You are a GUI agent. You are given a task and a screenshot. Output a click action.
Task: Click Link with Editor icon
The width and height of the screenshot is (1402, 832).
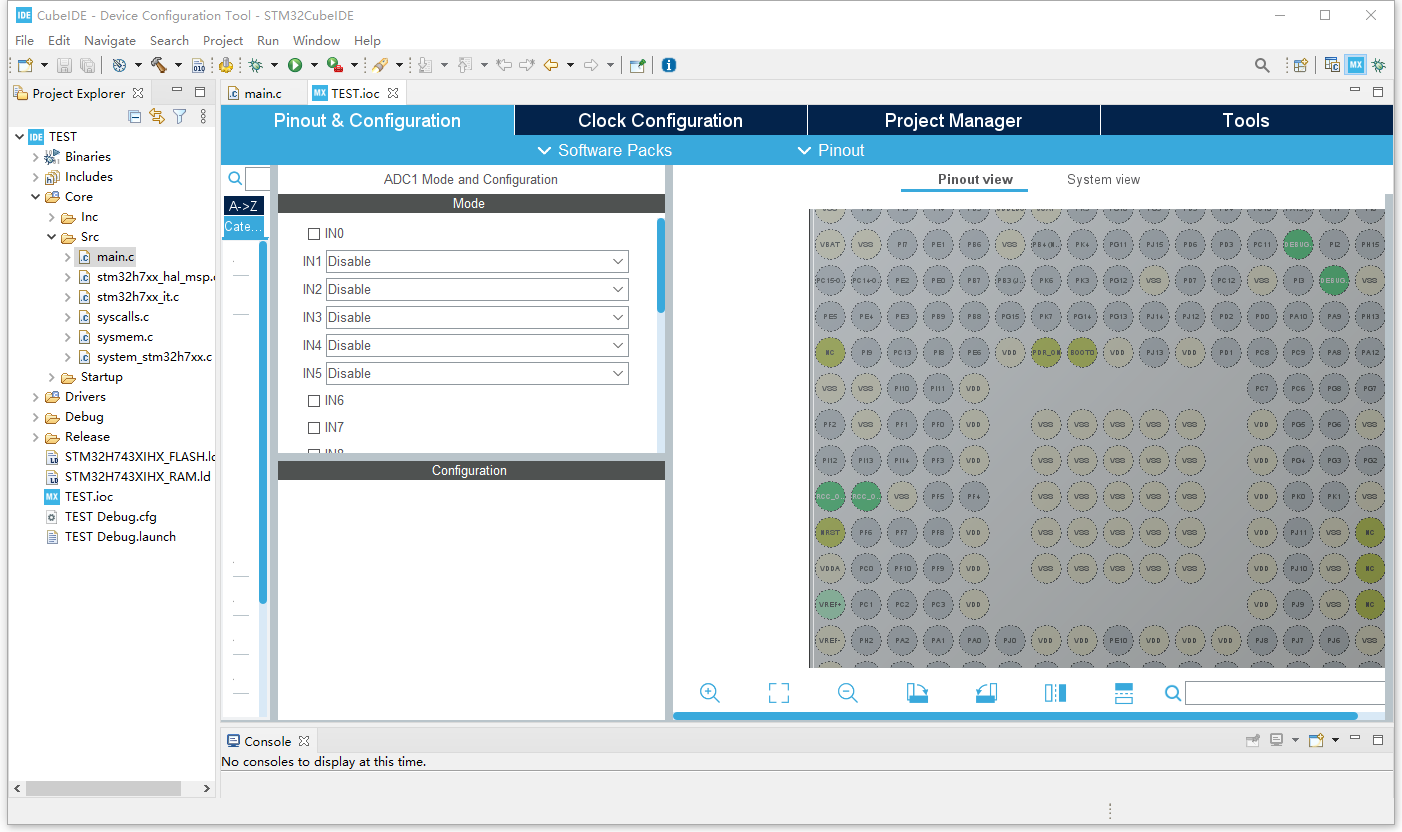[x=157, y=117]
